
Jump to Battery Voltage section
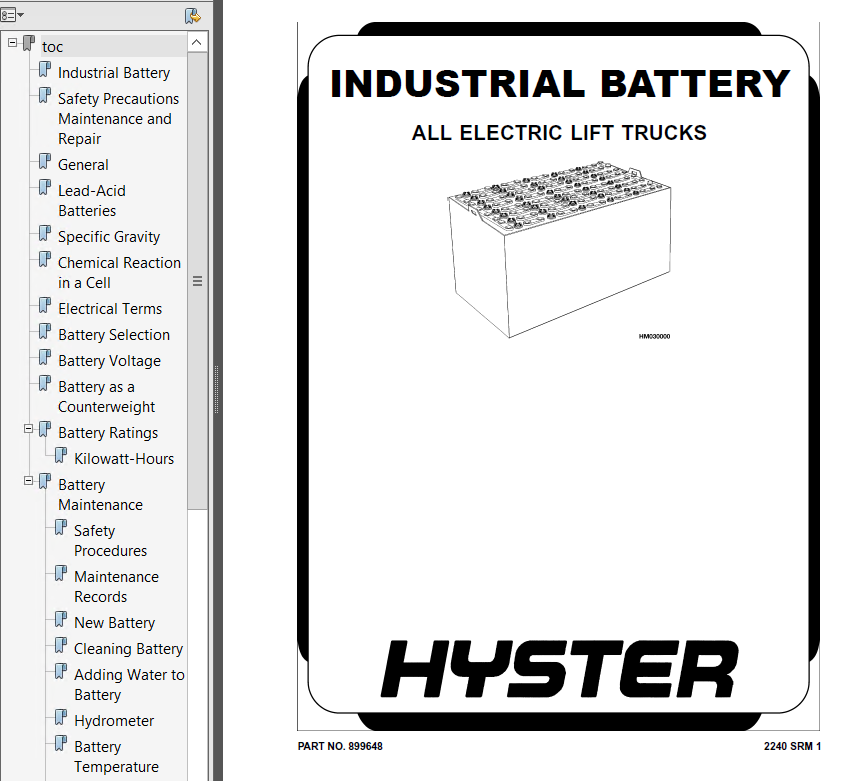pos(110,361)
